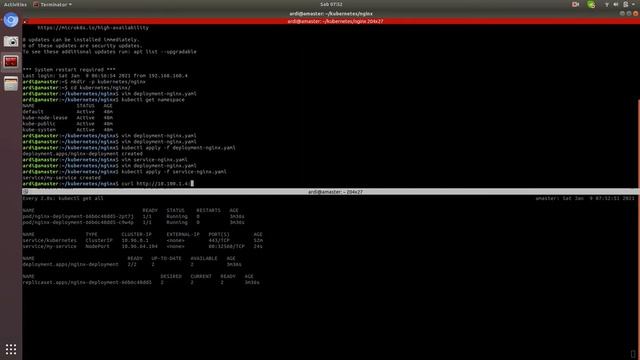
Task: Open the Terminator app menu dropdown
Action: click(53, 4)
